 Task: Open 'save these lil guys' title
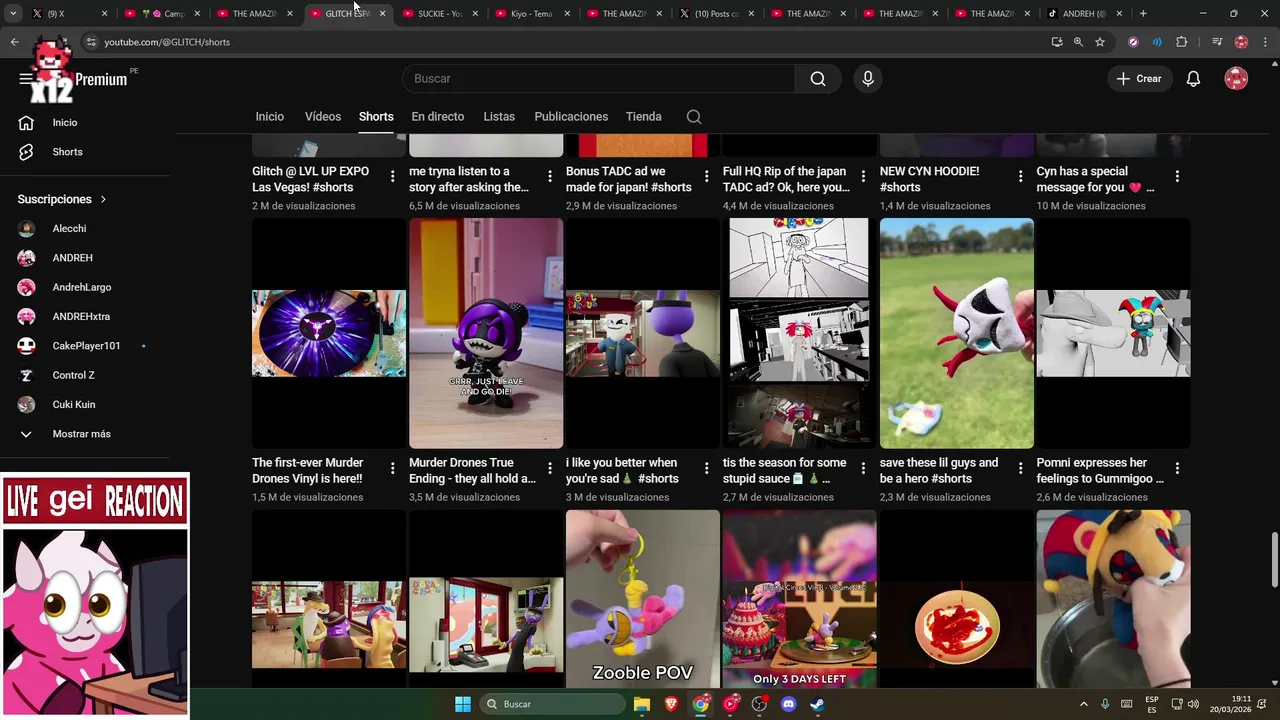939,471
